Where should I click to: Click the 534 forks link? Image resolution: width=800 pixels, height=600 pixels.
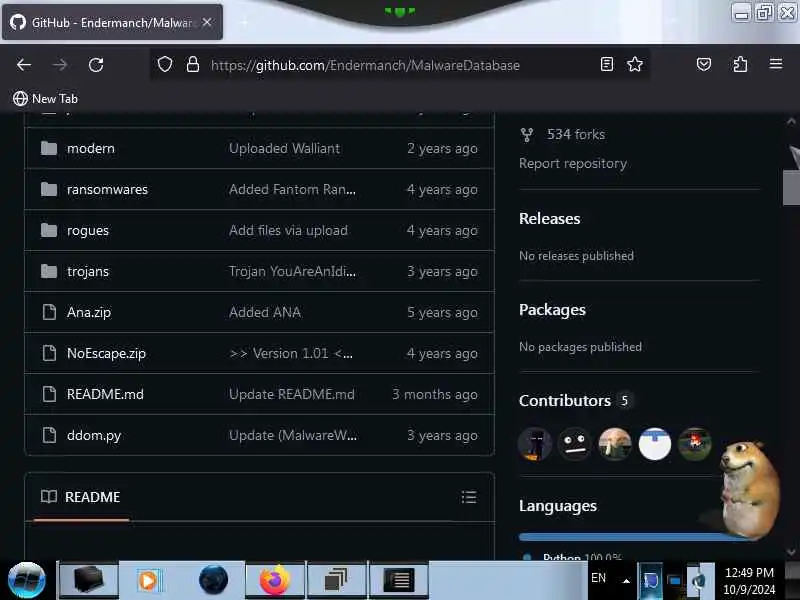(x=576, y=134)
